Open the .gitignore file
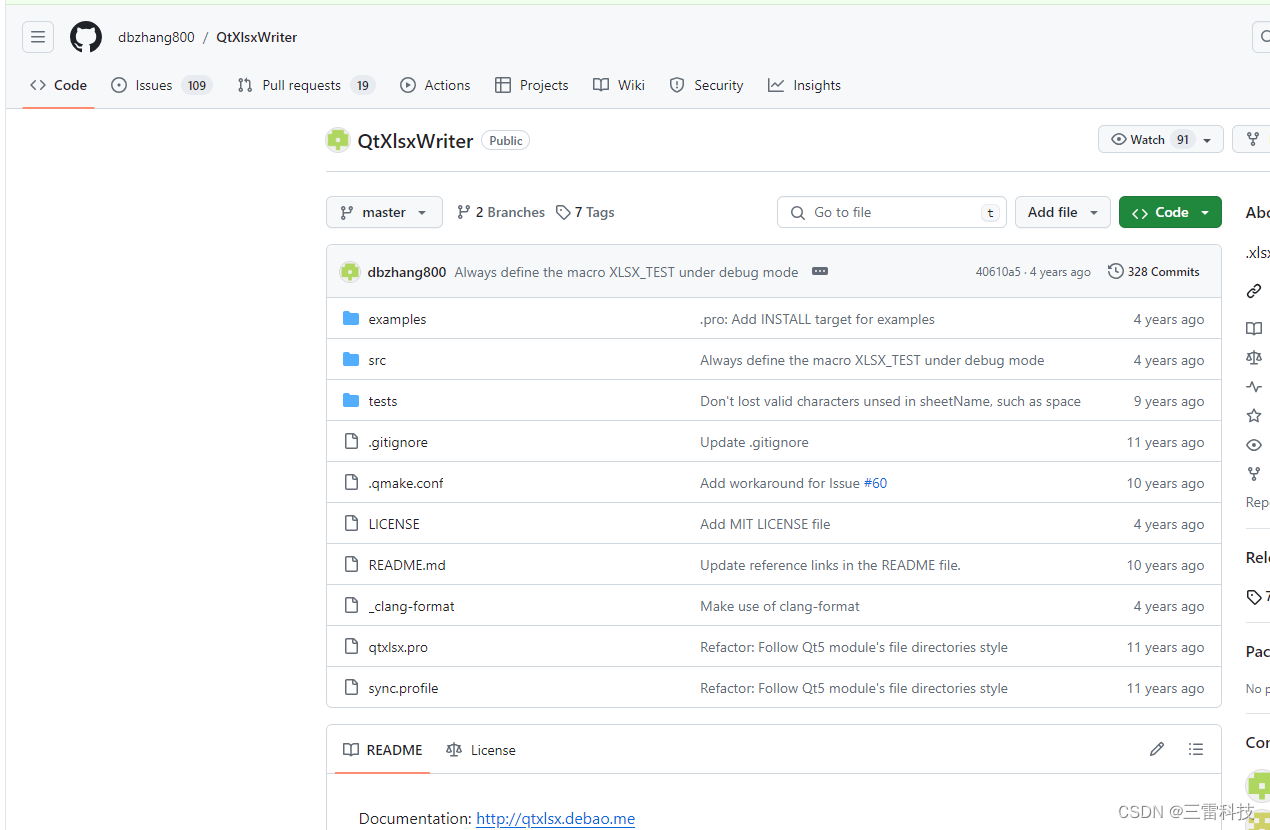Screen dimensions: 1270x830 coord(398,442)
